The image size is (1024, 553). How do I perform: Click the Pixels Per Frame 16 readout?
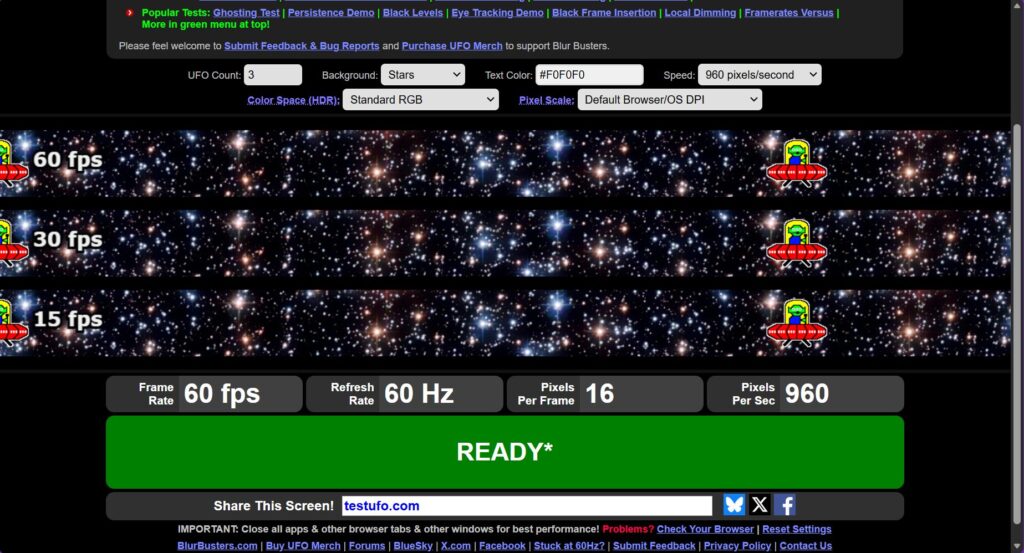click(x=605, y=394)
